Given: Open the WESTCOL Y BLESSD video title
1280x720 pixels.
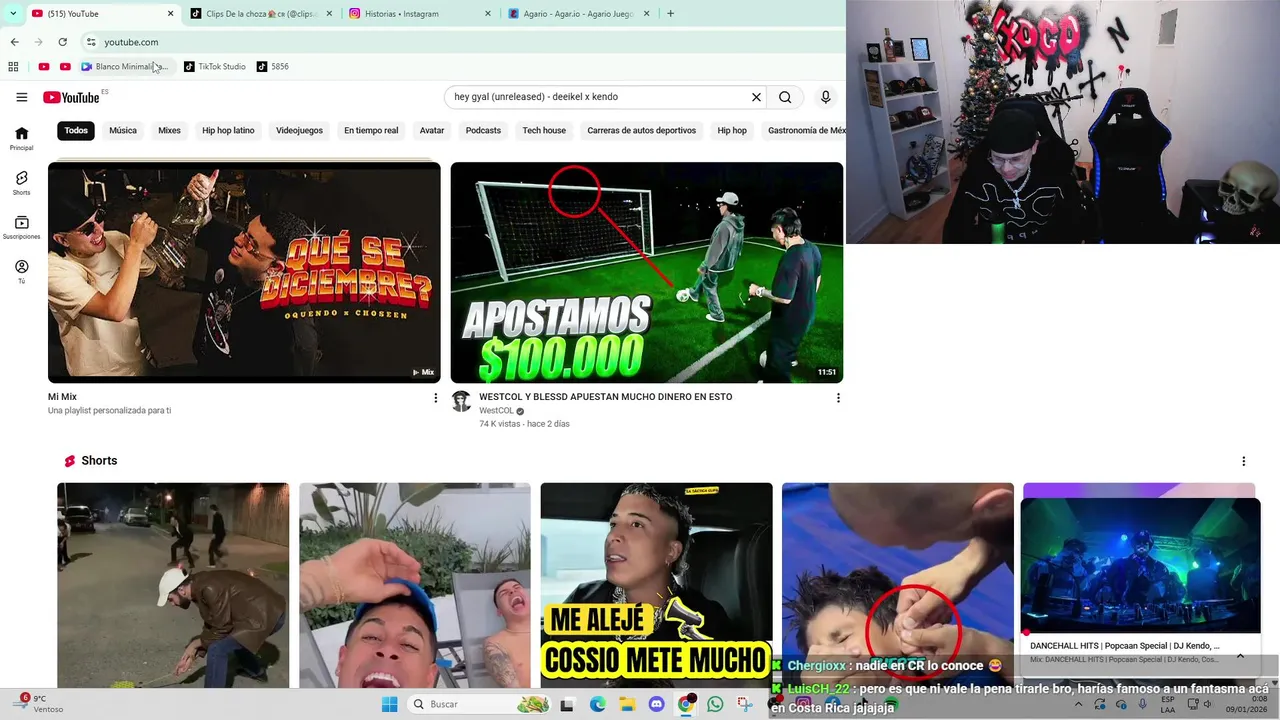Looking at the screenshot, I should (x=606, y=397).
